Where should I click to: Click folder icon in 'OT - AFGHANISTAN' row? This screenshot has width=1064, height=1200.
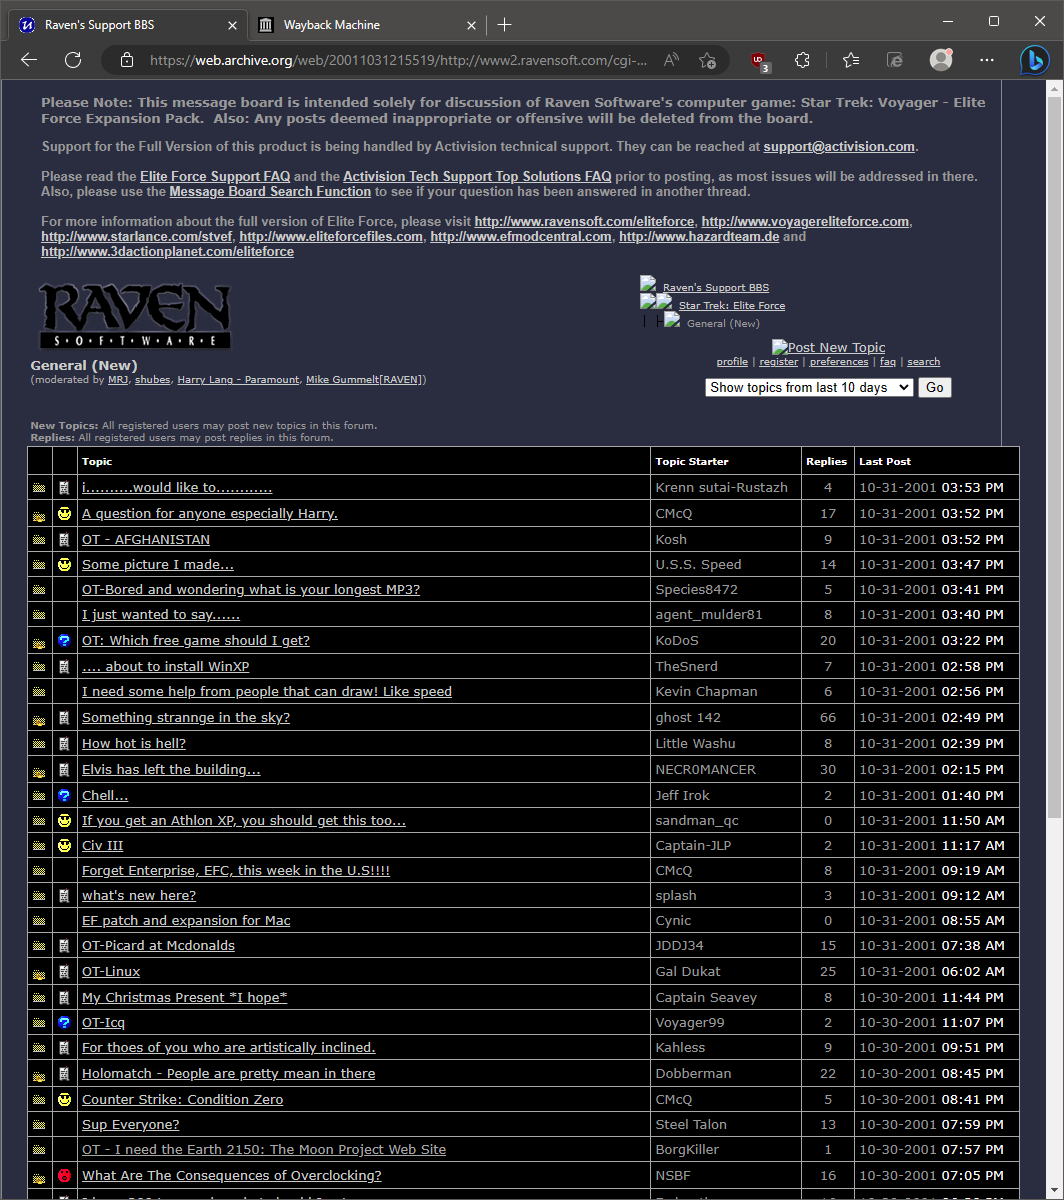click(39, 540)
